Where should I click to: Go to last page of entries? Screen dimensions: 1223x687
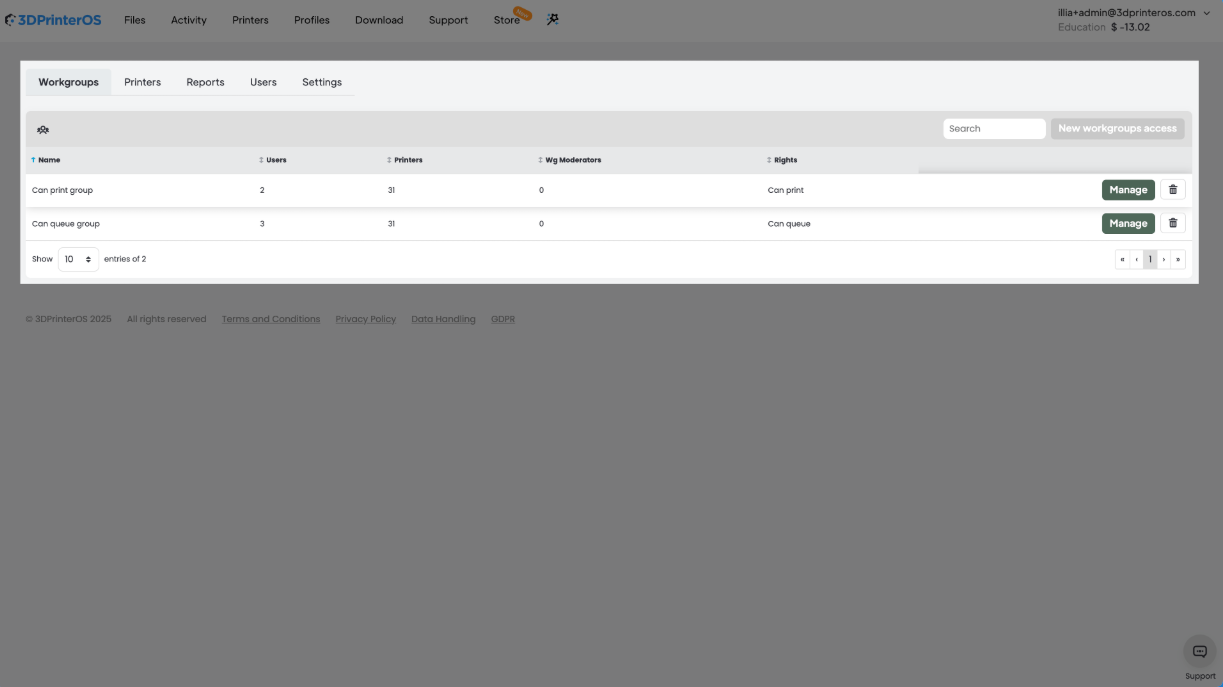[x=1178, y=259]
